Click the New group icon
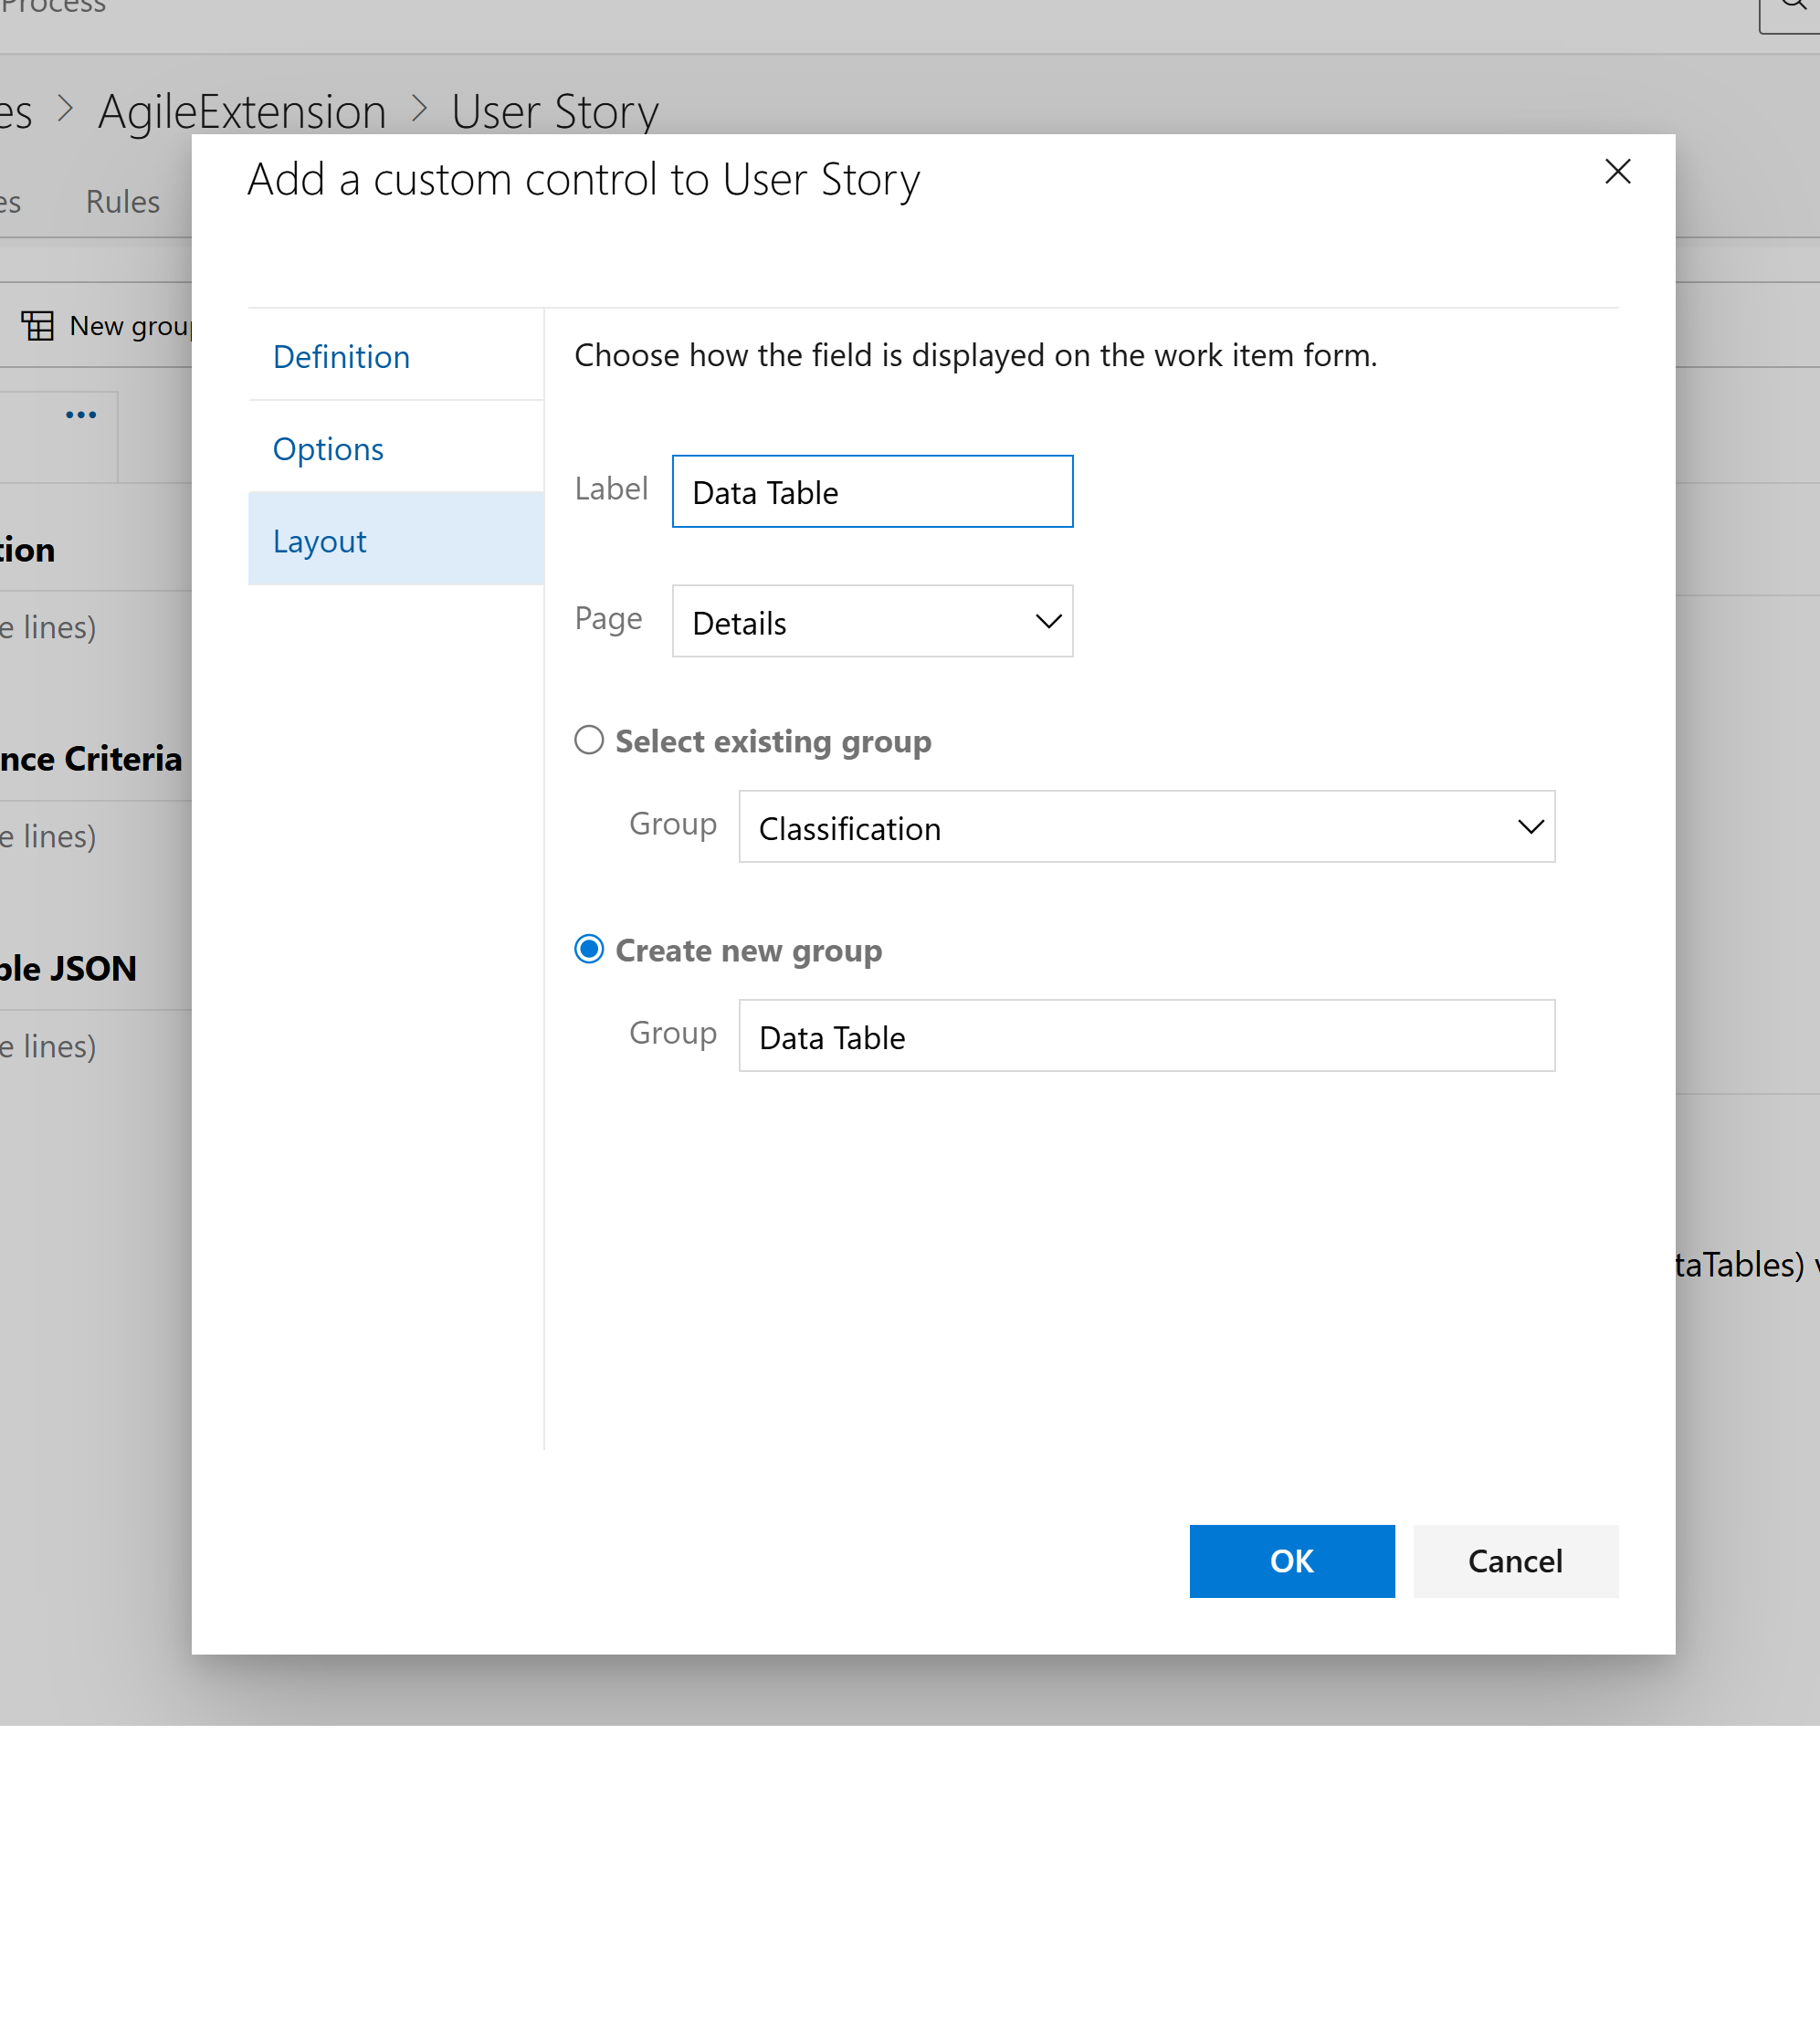The image size is (1820, 2039). (38, 325)
